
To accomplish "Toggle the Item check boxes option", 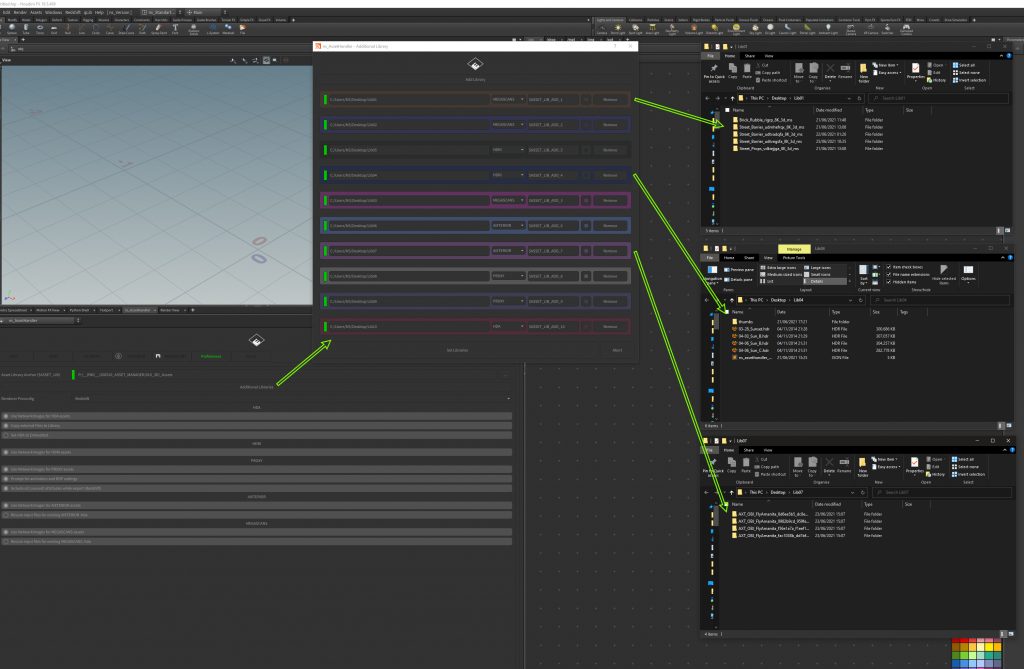I will [889, 266].
